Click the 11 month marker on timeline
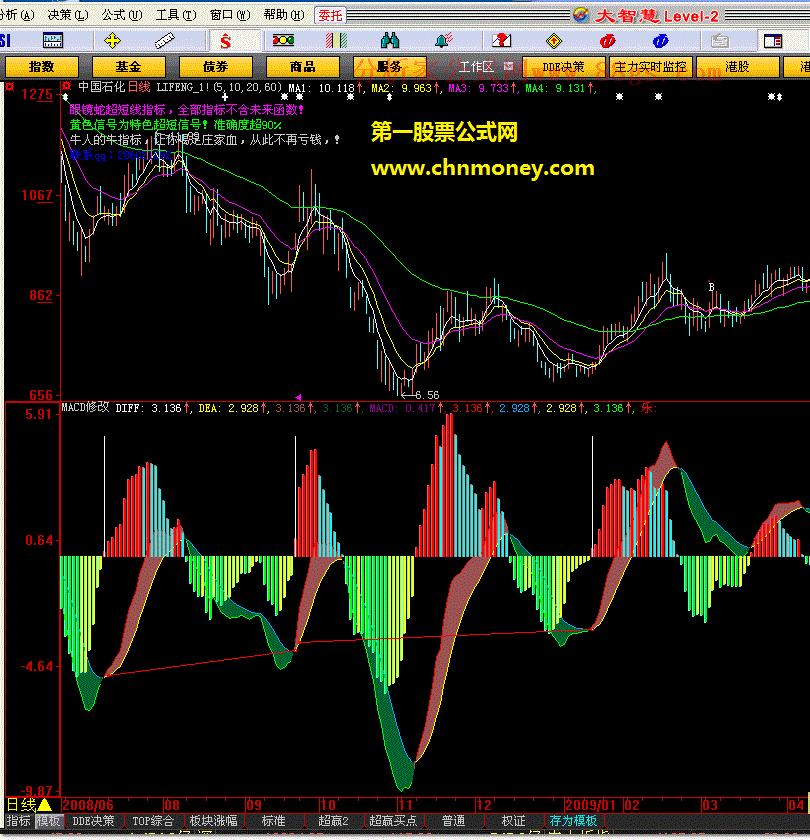810x840 pixels. (x=406, y=805)
